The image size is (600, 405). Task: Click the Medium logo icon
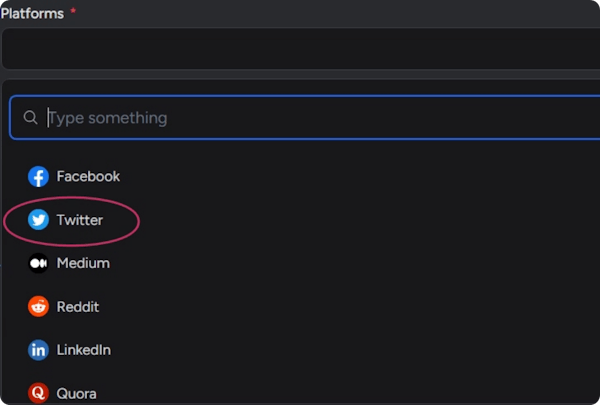[x=38, y=263]
